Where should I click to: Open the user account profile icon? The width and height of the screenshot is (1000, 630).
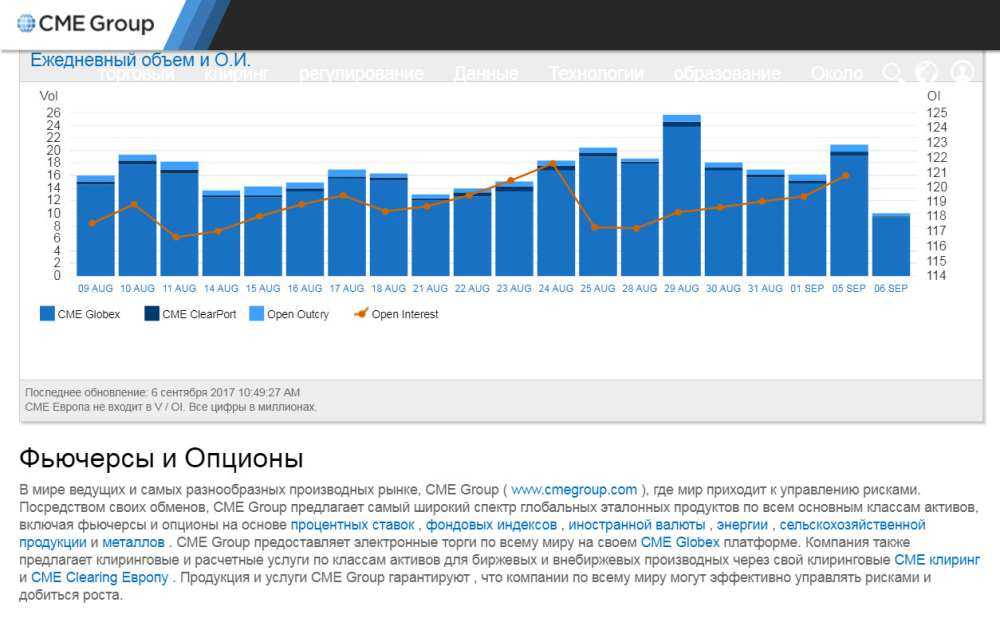(962, 72)
